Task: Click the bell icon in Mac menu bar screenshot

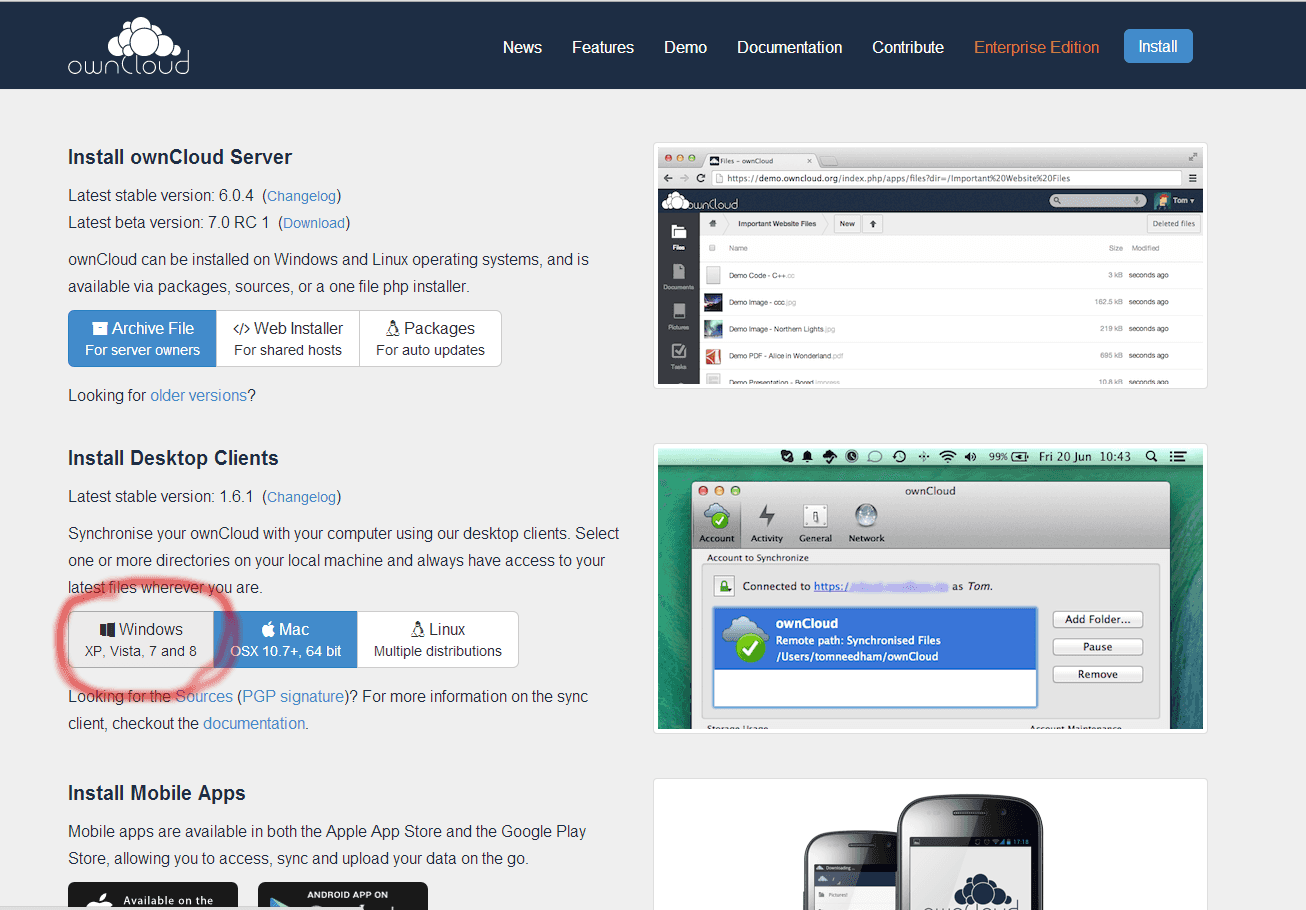Action: tap(807, 456)
